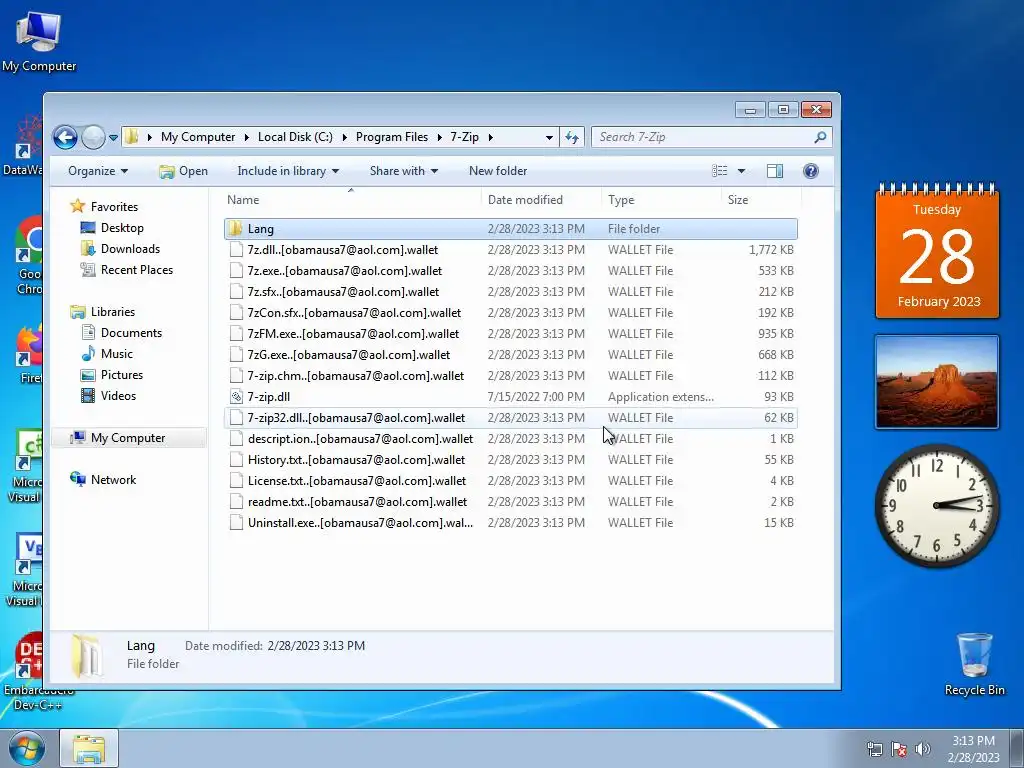Open the Action Center flag tray icon
The height and width of the screenshot is (768, 1024).
[x=899, y=749]
